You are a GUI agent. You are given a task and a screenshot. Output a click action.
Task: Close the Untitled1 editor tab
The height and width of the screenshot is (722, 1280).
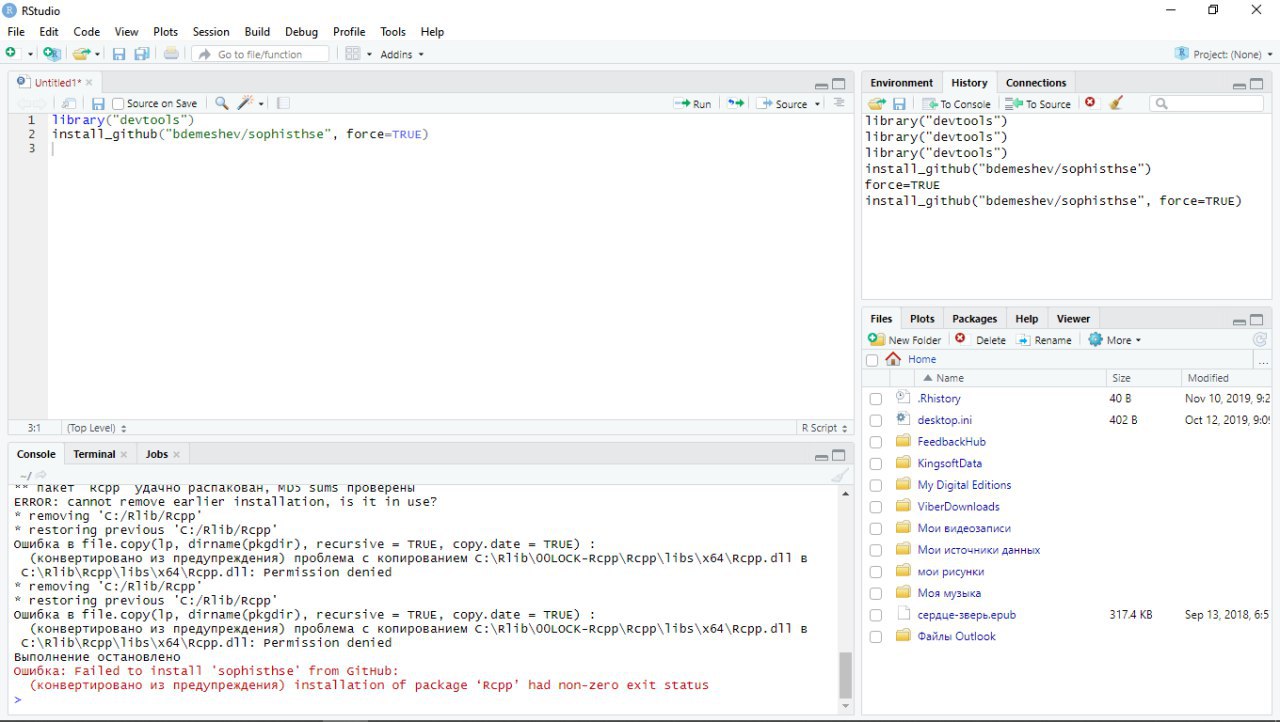89,83
